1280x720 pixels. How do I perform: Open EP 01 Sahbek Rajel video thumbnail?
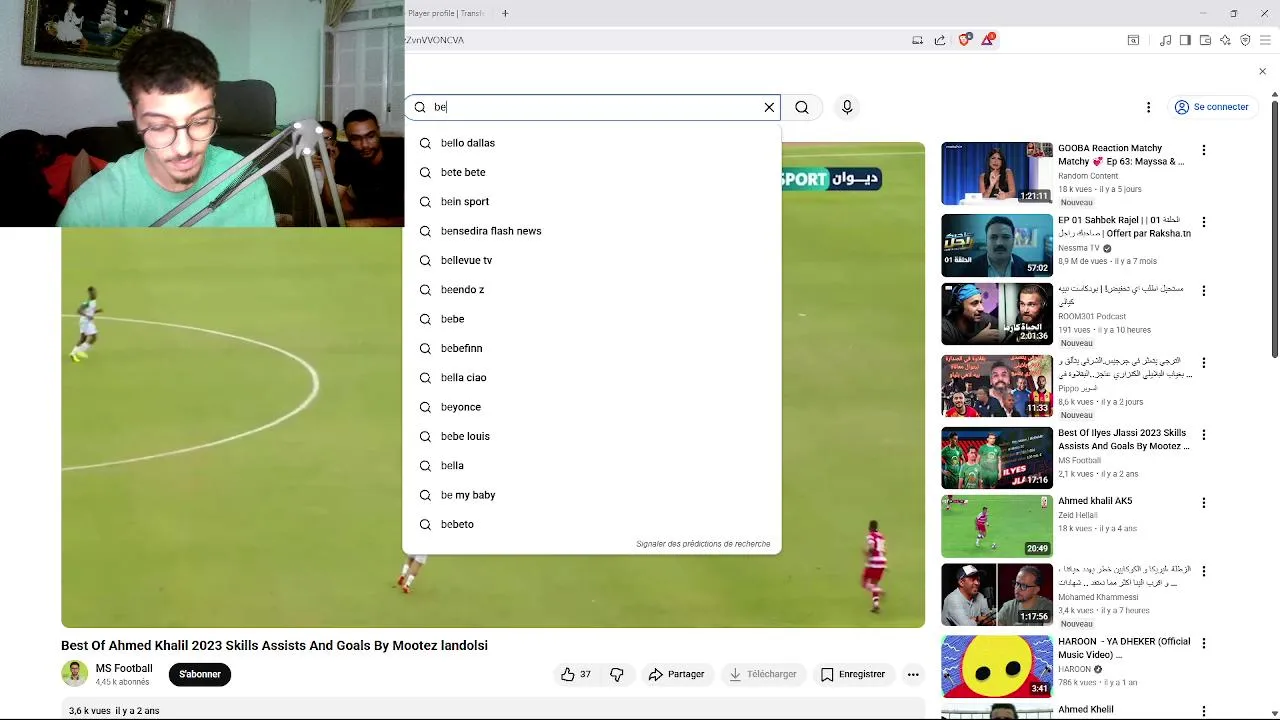[997, 245]
